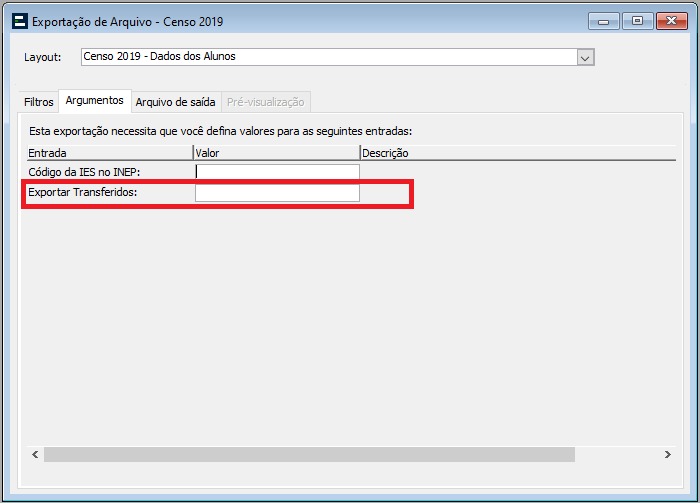Maximize the Exportação de Arquivo window
The height and width of the screenshot is (503, 700).
point(637,20)
